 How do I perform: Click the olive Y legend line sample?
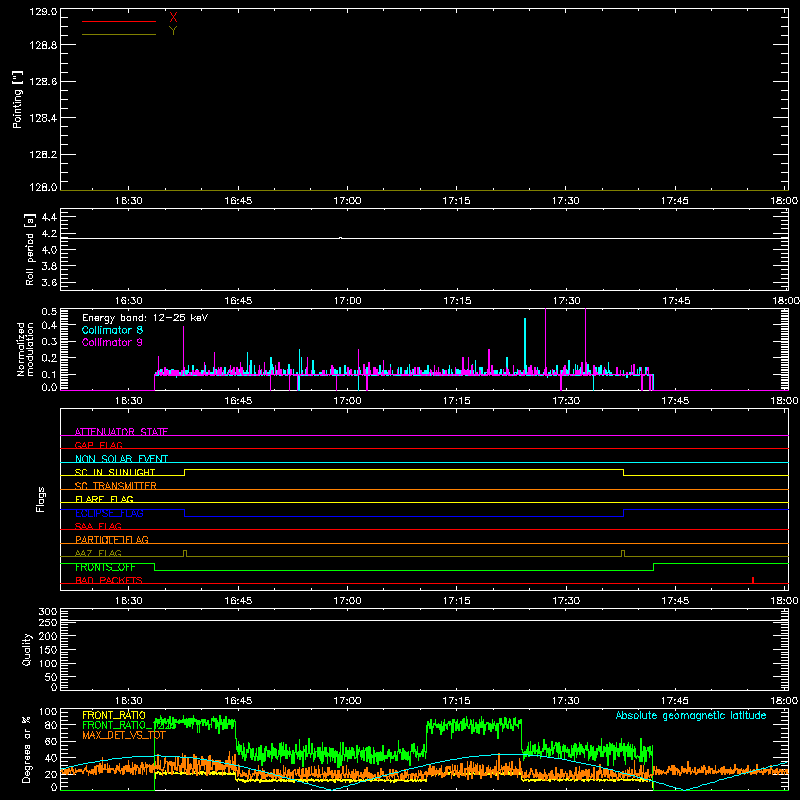(119, 34)
